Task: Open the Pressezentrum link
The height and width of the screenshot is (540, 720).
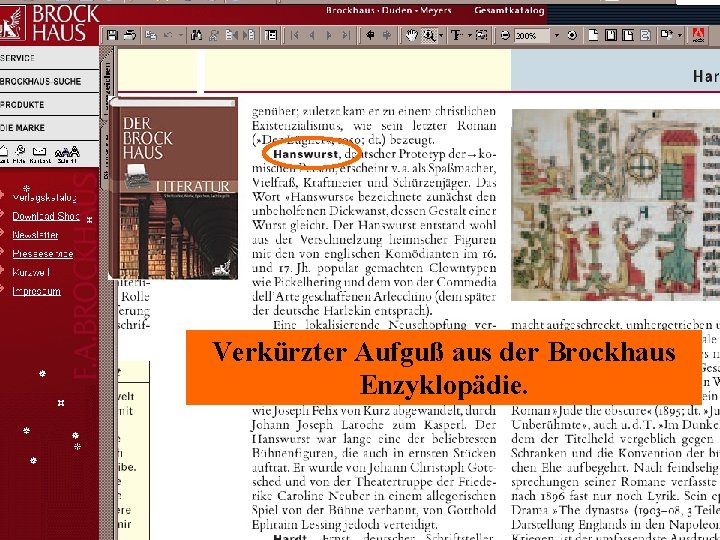Action: [43, 253]
